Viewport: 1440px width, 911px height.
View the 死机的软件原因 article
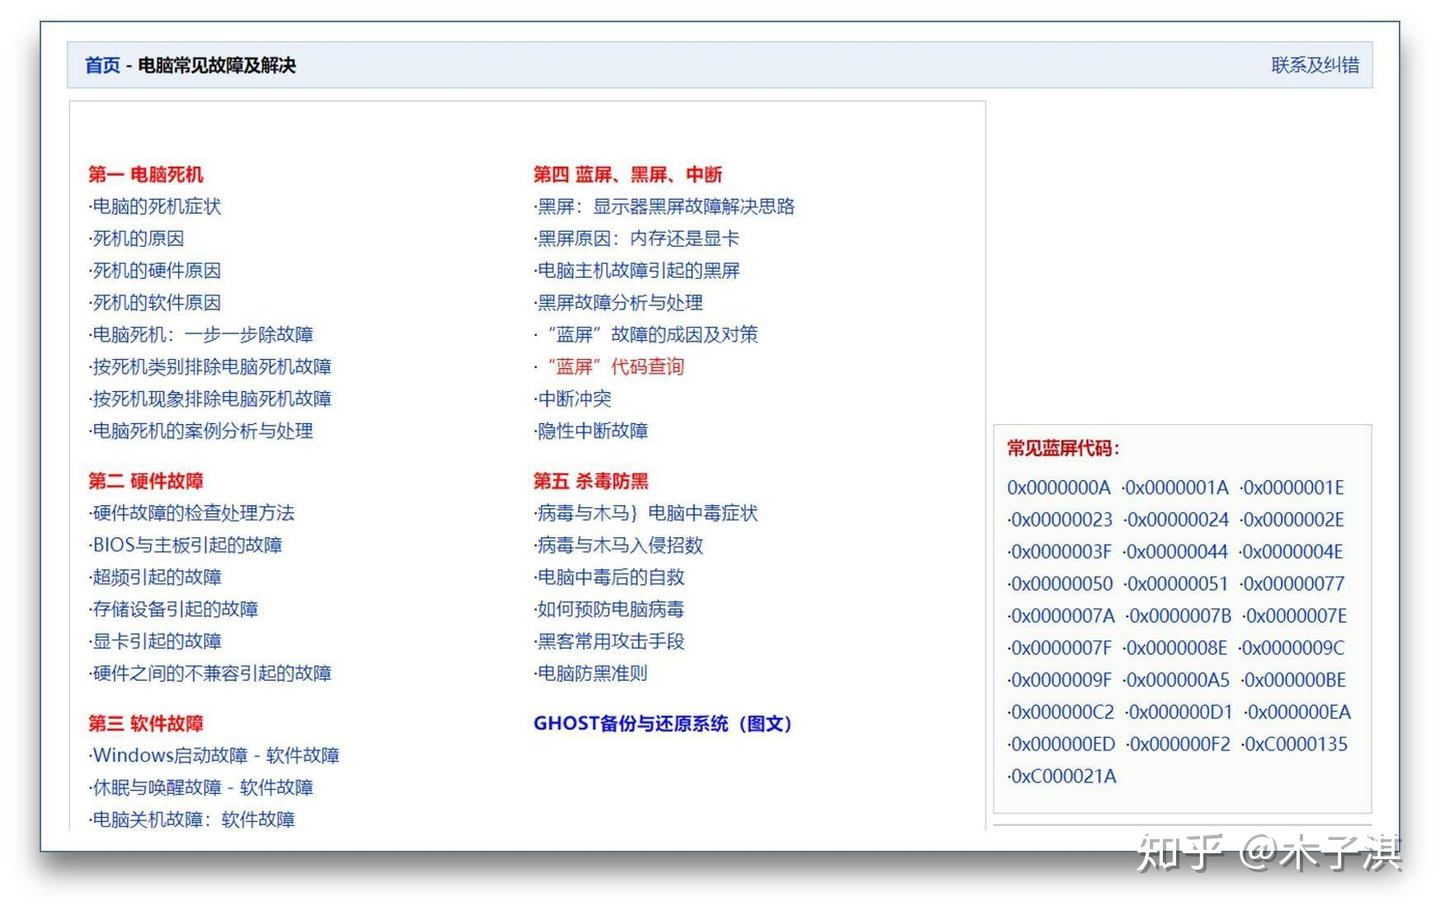[x=157, y=302]
